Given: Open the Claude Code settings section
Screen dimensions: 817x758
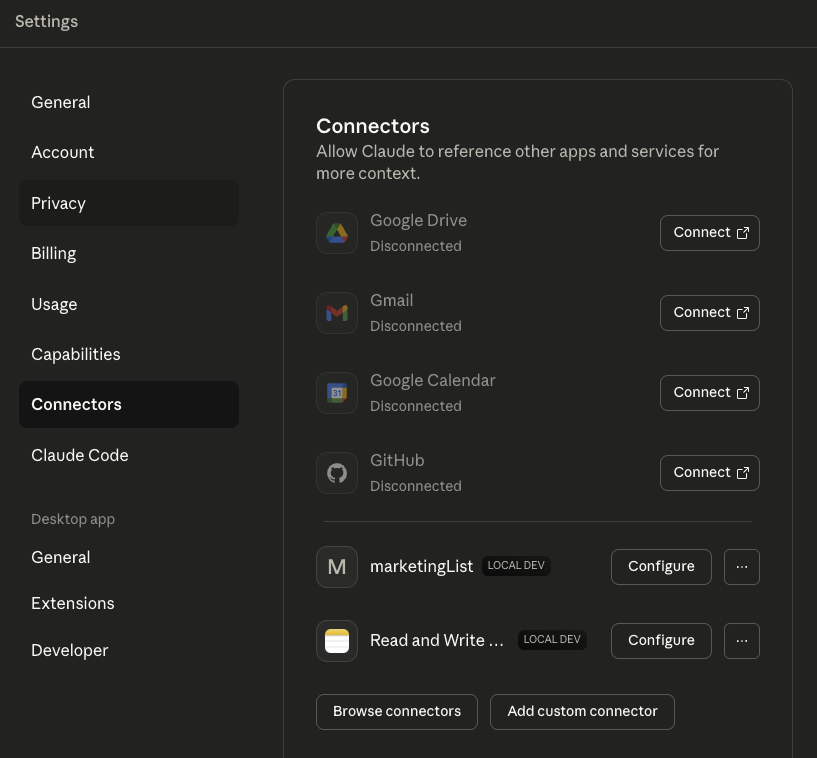Looking at the screenshot, I should pos(80,455).
